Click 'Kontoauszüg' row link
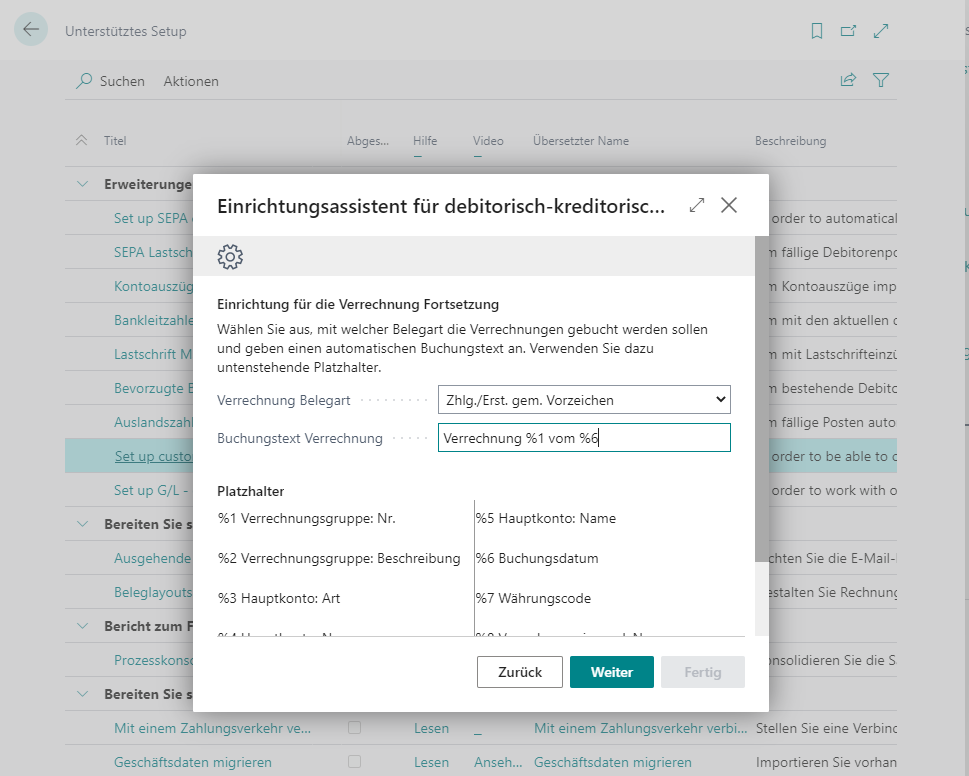This screenshot has width=969, height=776. point(153,286)
